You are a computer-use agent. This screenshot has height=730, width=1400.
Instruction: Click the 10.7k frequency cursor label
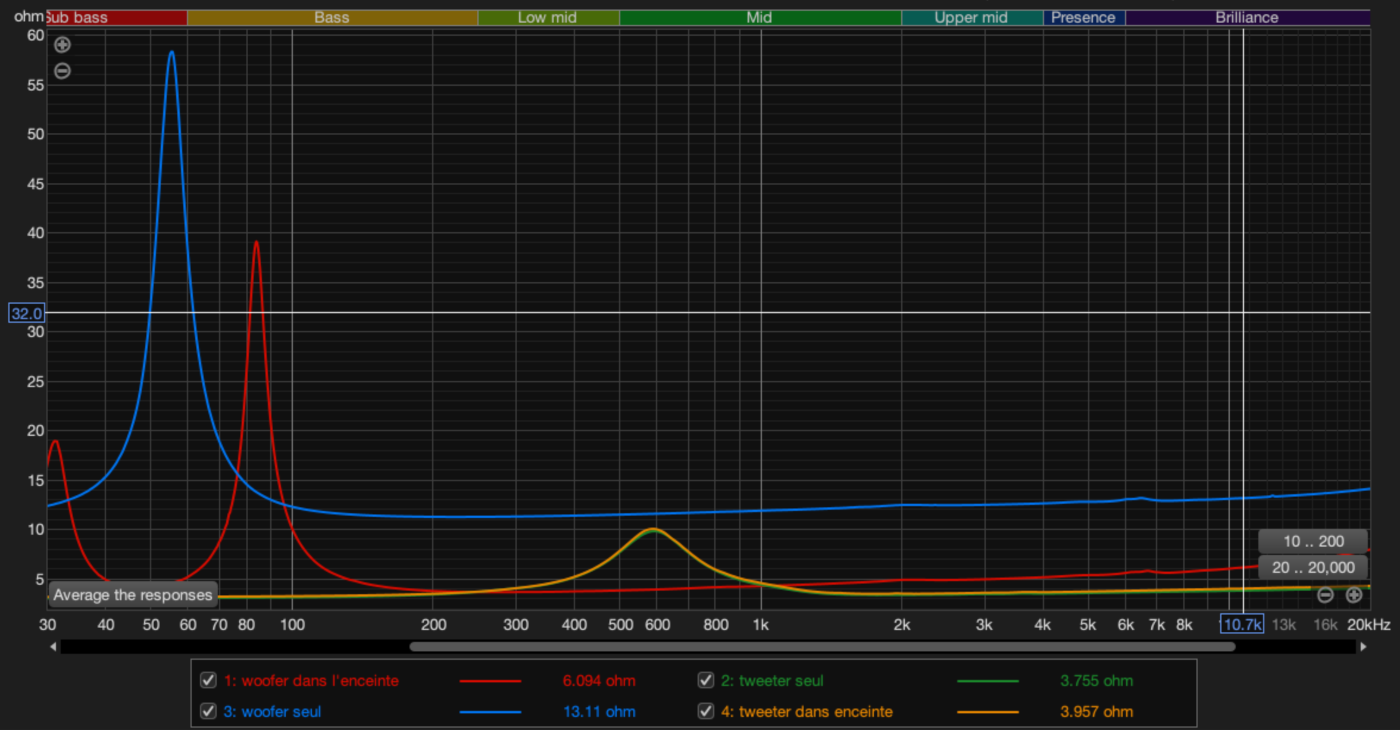pyautogui.click(x=1242, y=625)
